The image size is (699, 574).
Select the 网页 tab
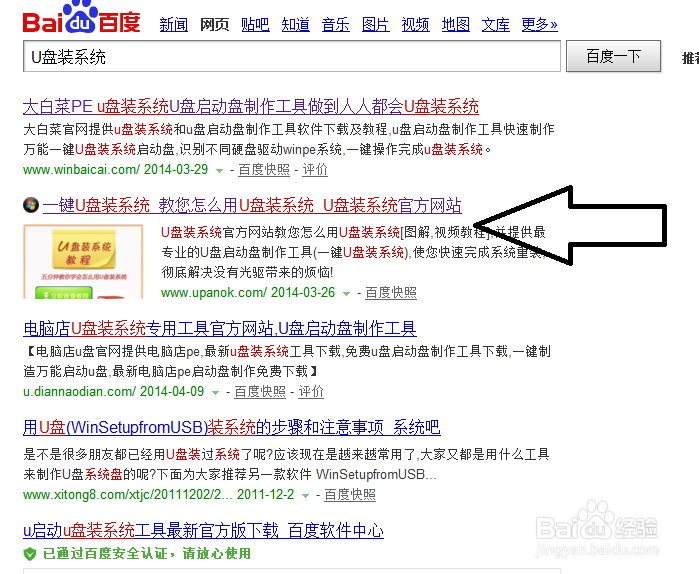[x=214, y=25]
